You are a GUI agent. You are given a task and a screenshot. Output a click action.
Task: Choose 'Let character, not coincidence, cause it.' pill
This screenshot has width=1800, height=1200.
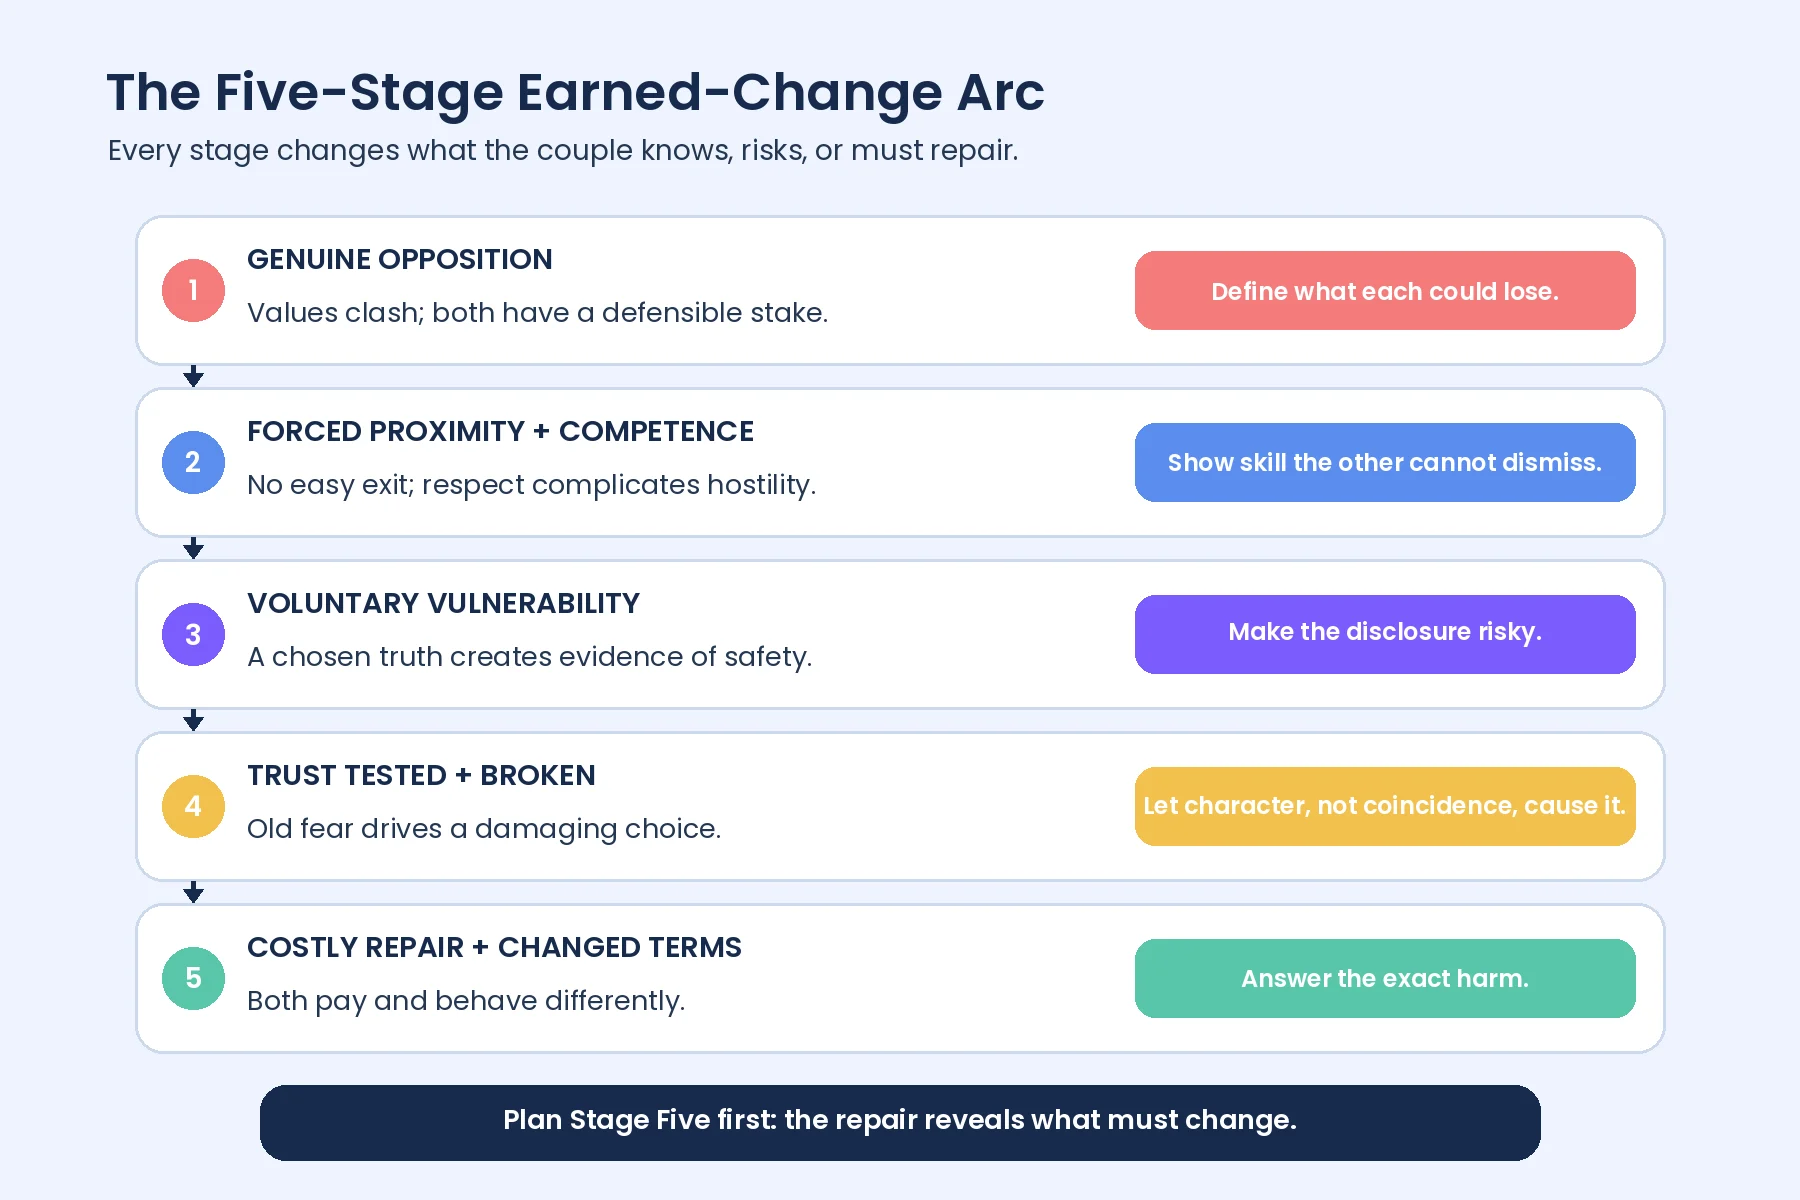(1385, 806)
